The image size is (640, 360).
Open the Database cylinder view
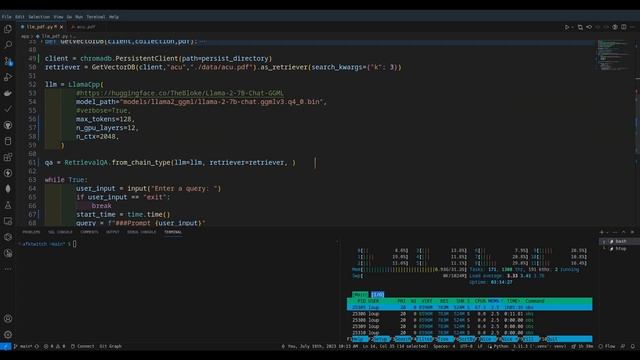click(x=8, y=141)
